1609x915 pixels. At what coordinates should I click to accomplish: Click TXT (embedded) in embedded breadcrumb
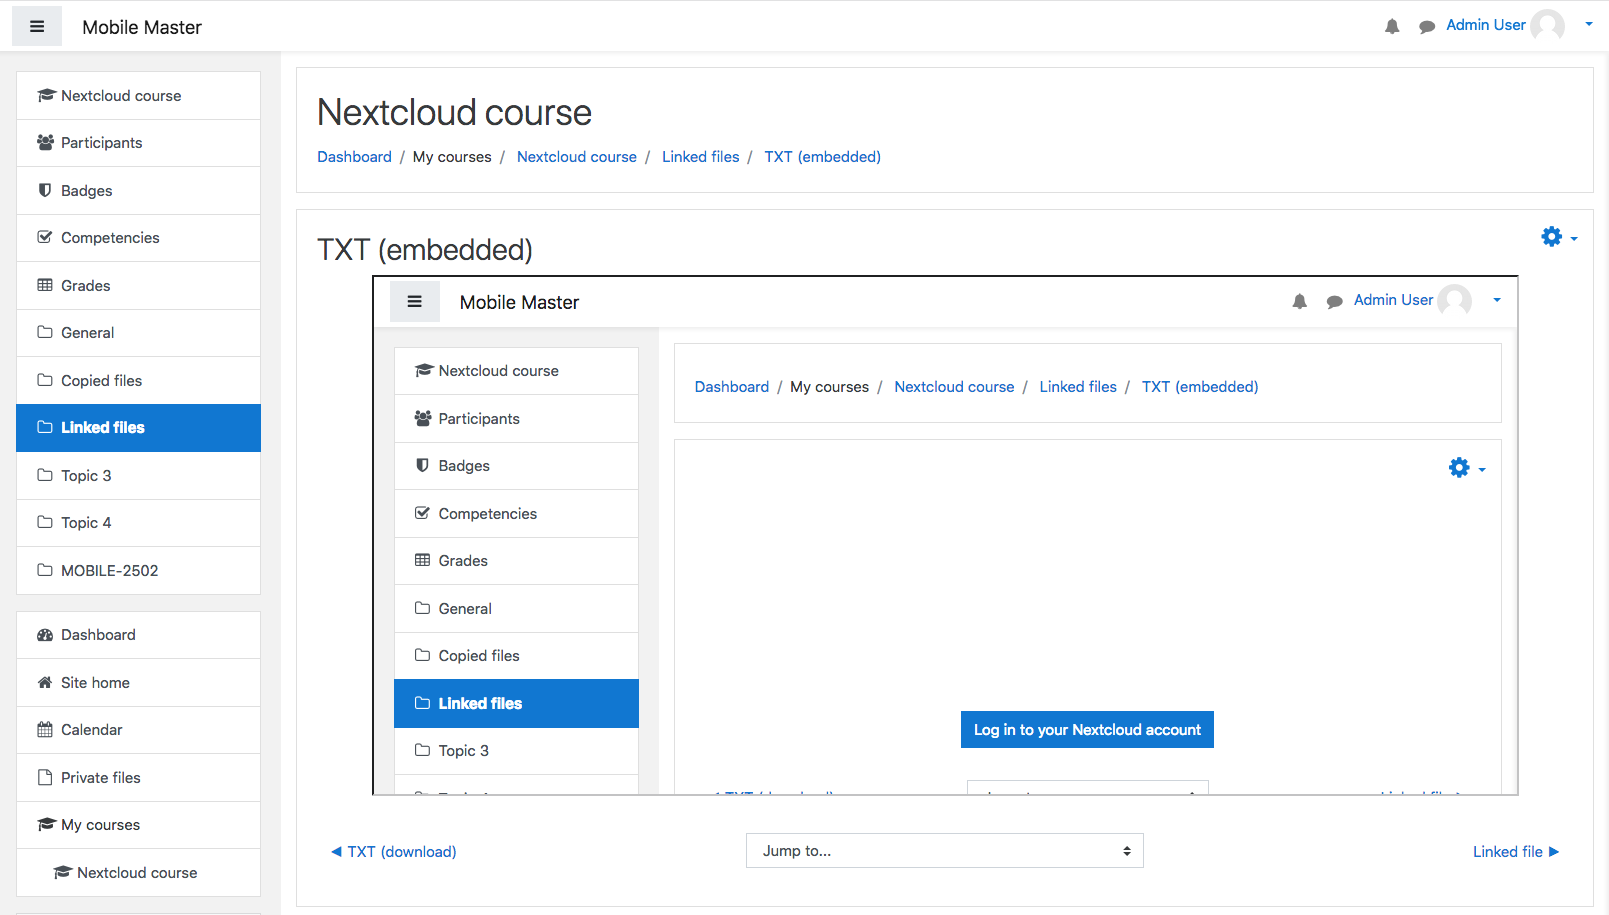click(x=1200, y=387)
